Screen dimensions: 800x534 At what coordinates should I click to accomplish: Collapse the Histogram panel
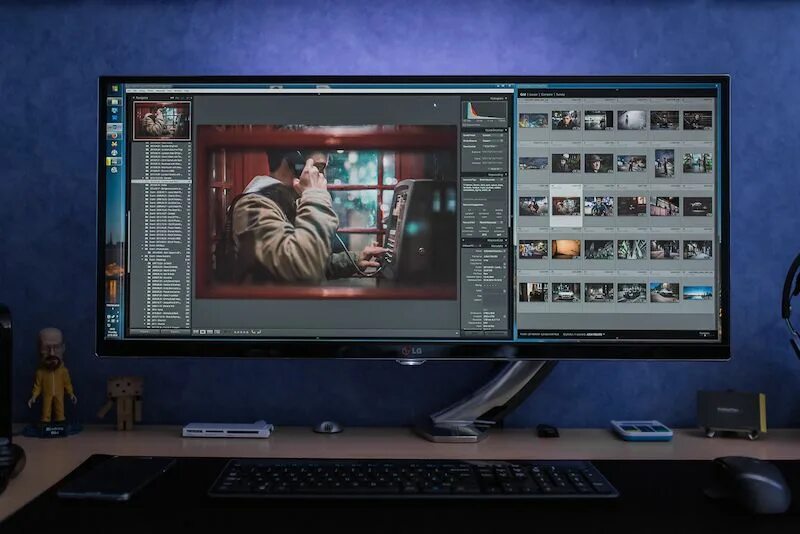click(506, 98)
